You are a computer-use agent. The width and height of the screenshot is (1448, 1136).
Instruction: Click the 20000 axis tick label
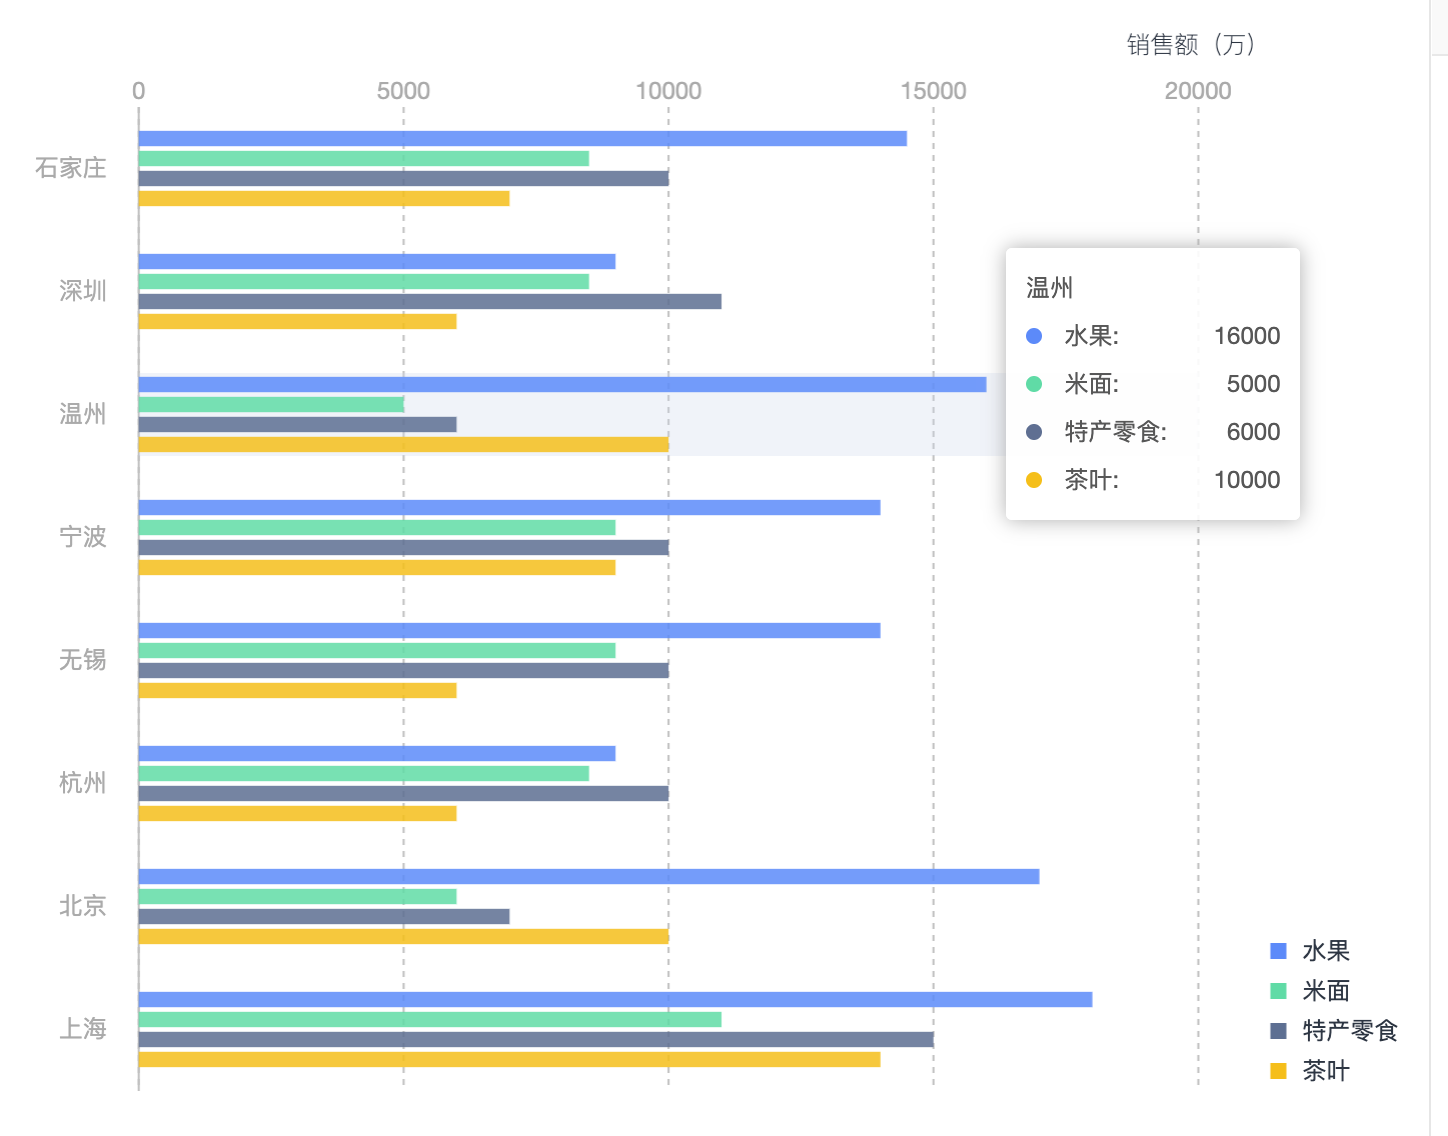click(1198, 89)
